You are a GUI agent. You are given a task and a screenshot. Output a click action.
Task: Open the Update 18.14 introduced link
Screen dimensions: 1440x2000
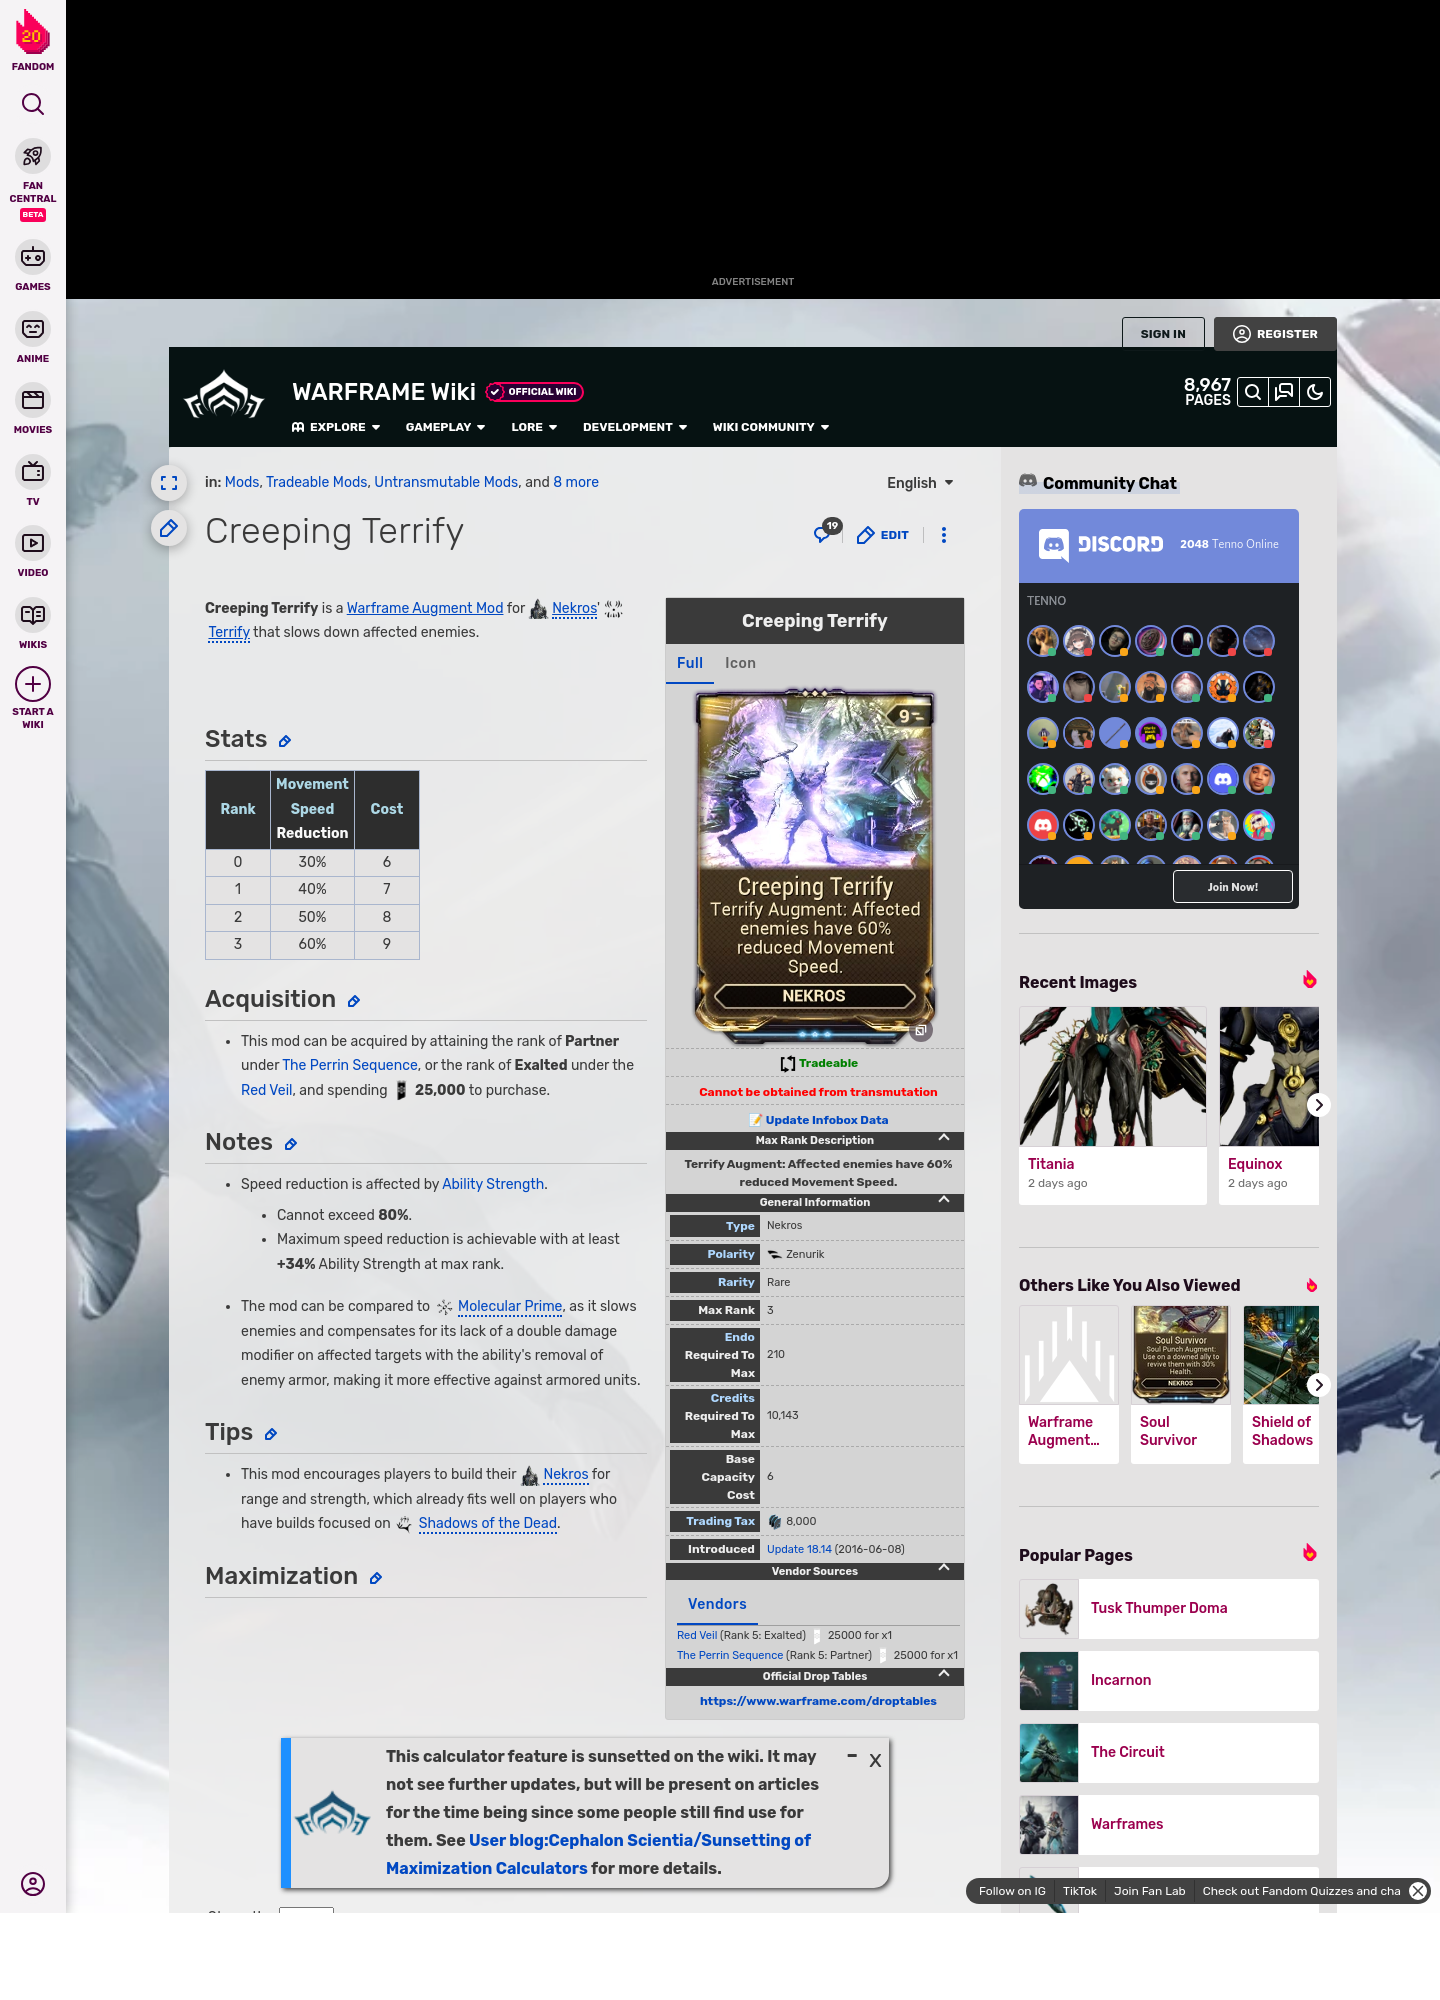[x=799, y=1549]
